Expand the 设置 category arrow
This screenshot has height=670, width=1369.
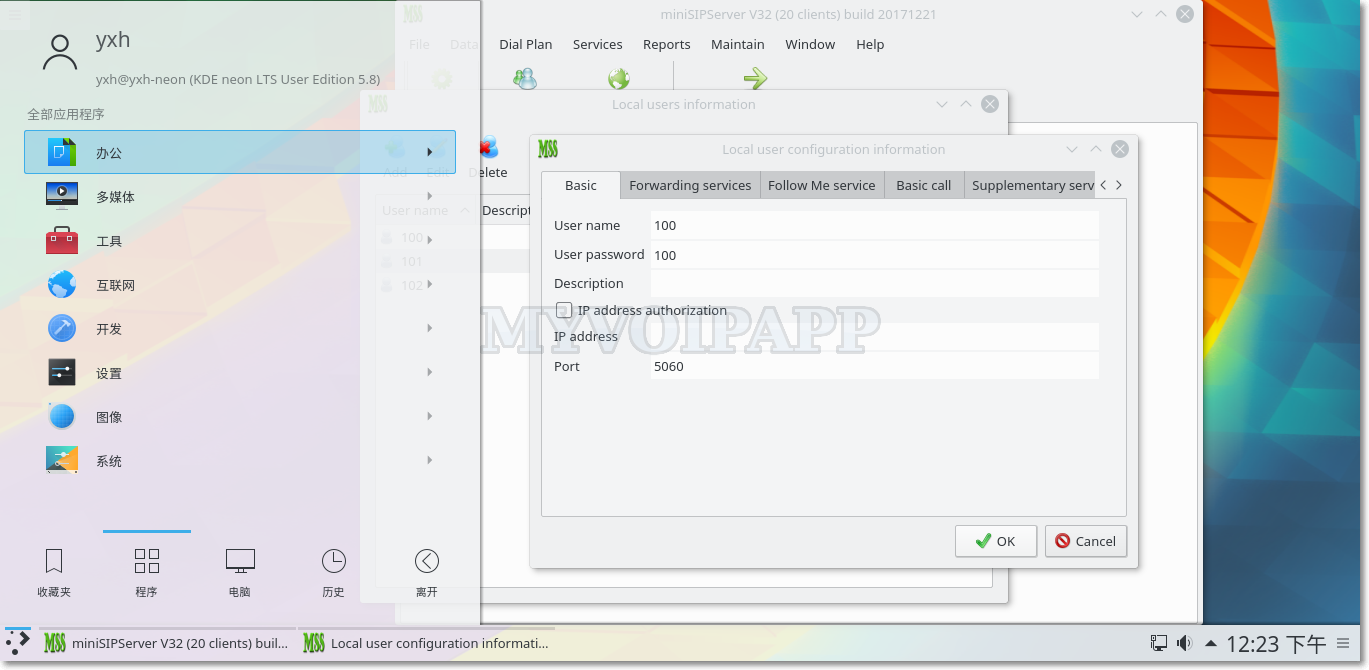coord(430,372)
